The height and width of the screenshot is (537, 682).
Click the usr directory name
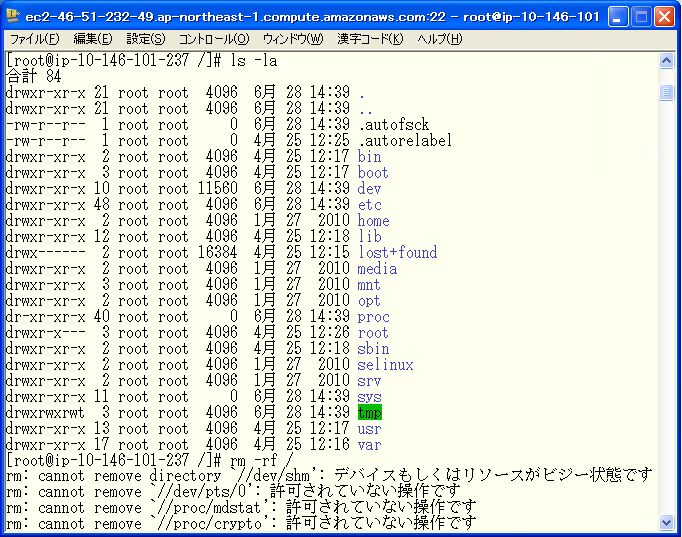click(x=370, y=429)
